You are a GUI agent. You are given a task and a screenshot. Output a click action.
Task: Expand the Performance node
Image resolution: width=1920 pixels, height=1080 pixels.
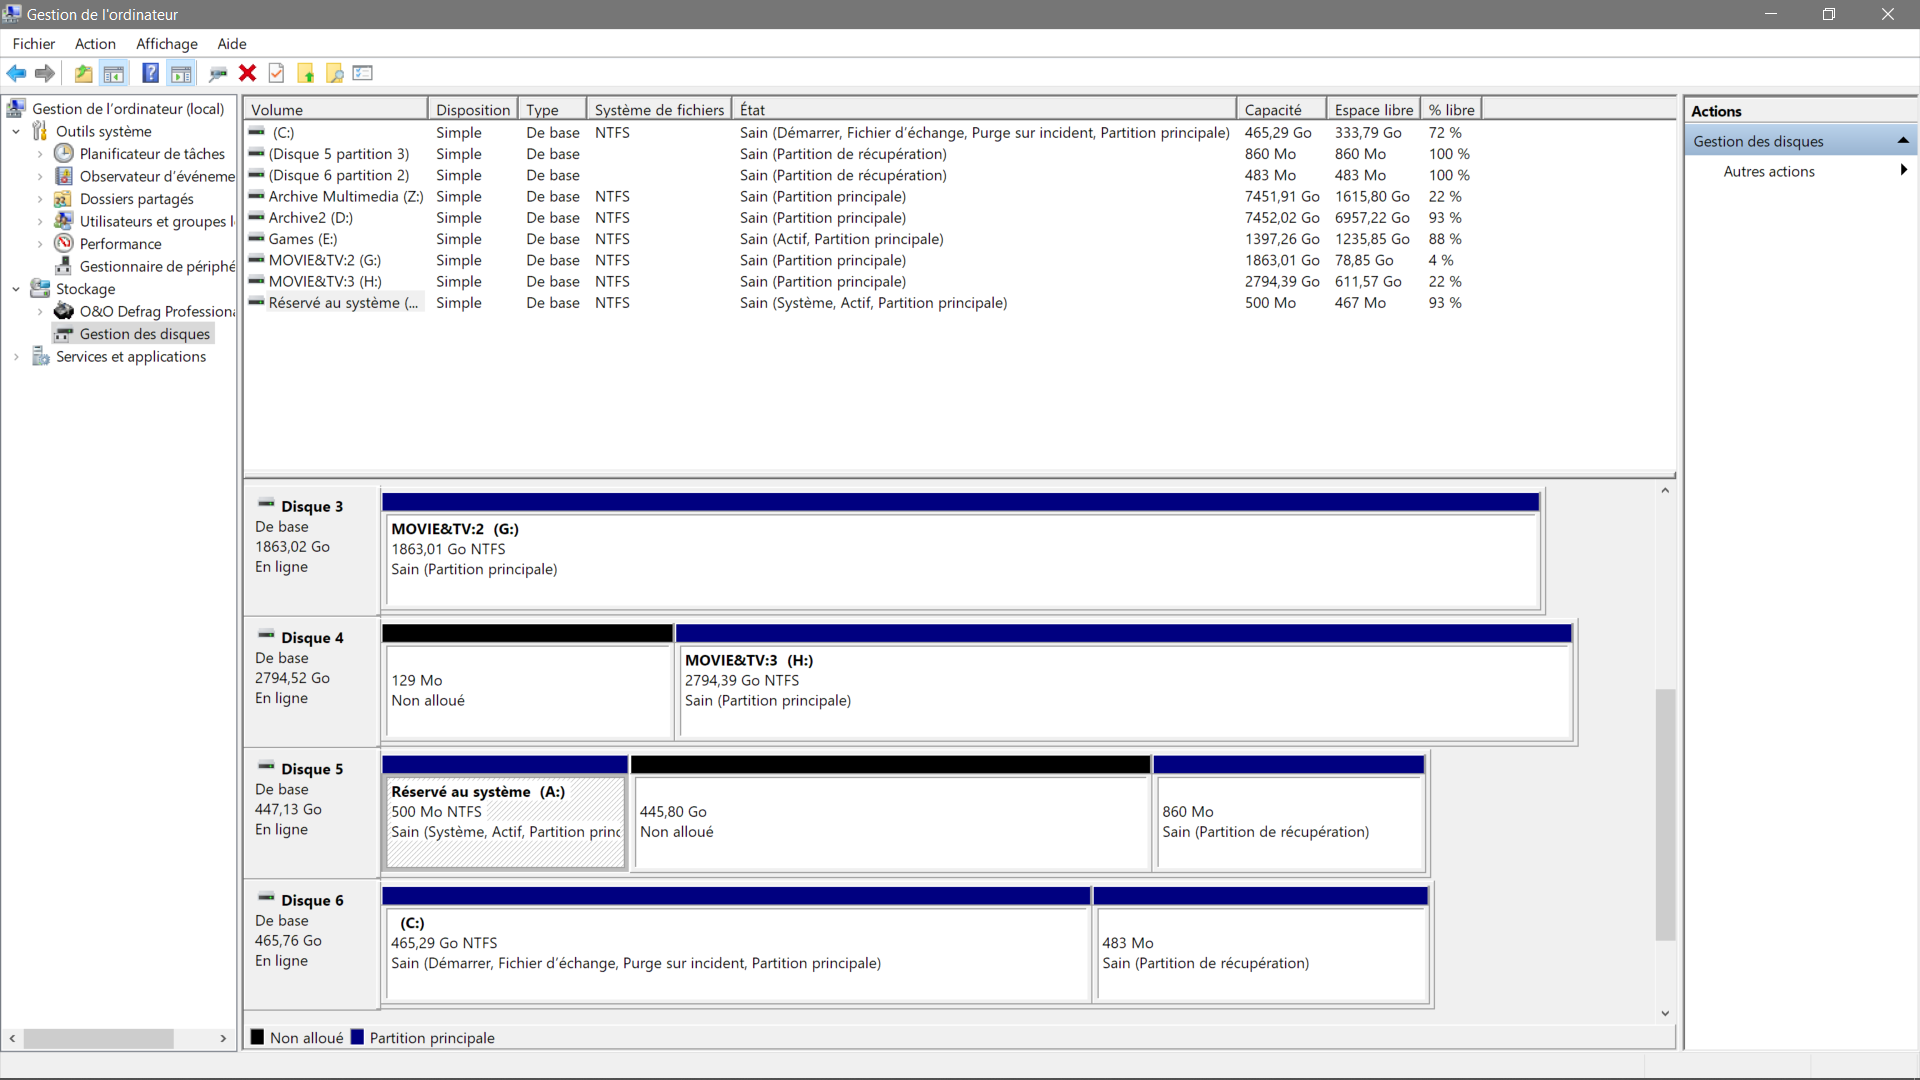click(40, 244)
